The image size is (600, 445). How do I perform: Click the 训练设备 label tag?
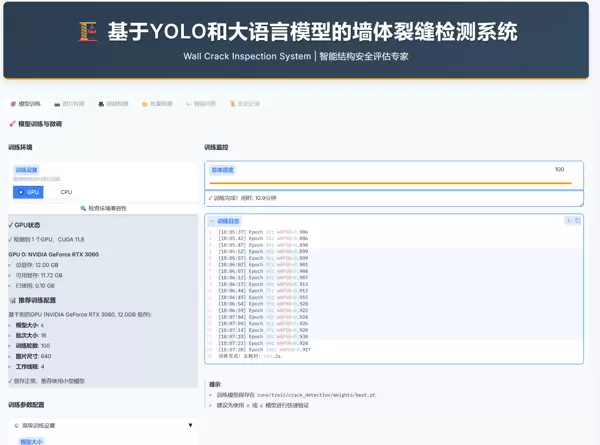click(x=26, y=170)
